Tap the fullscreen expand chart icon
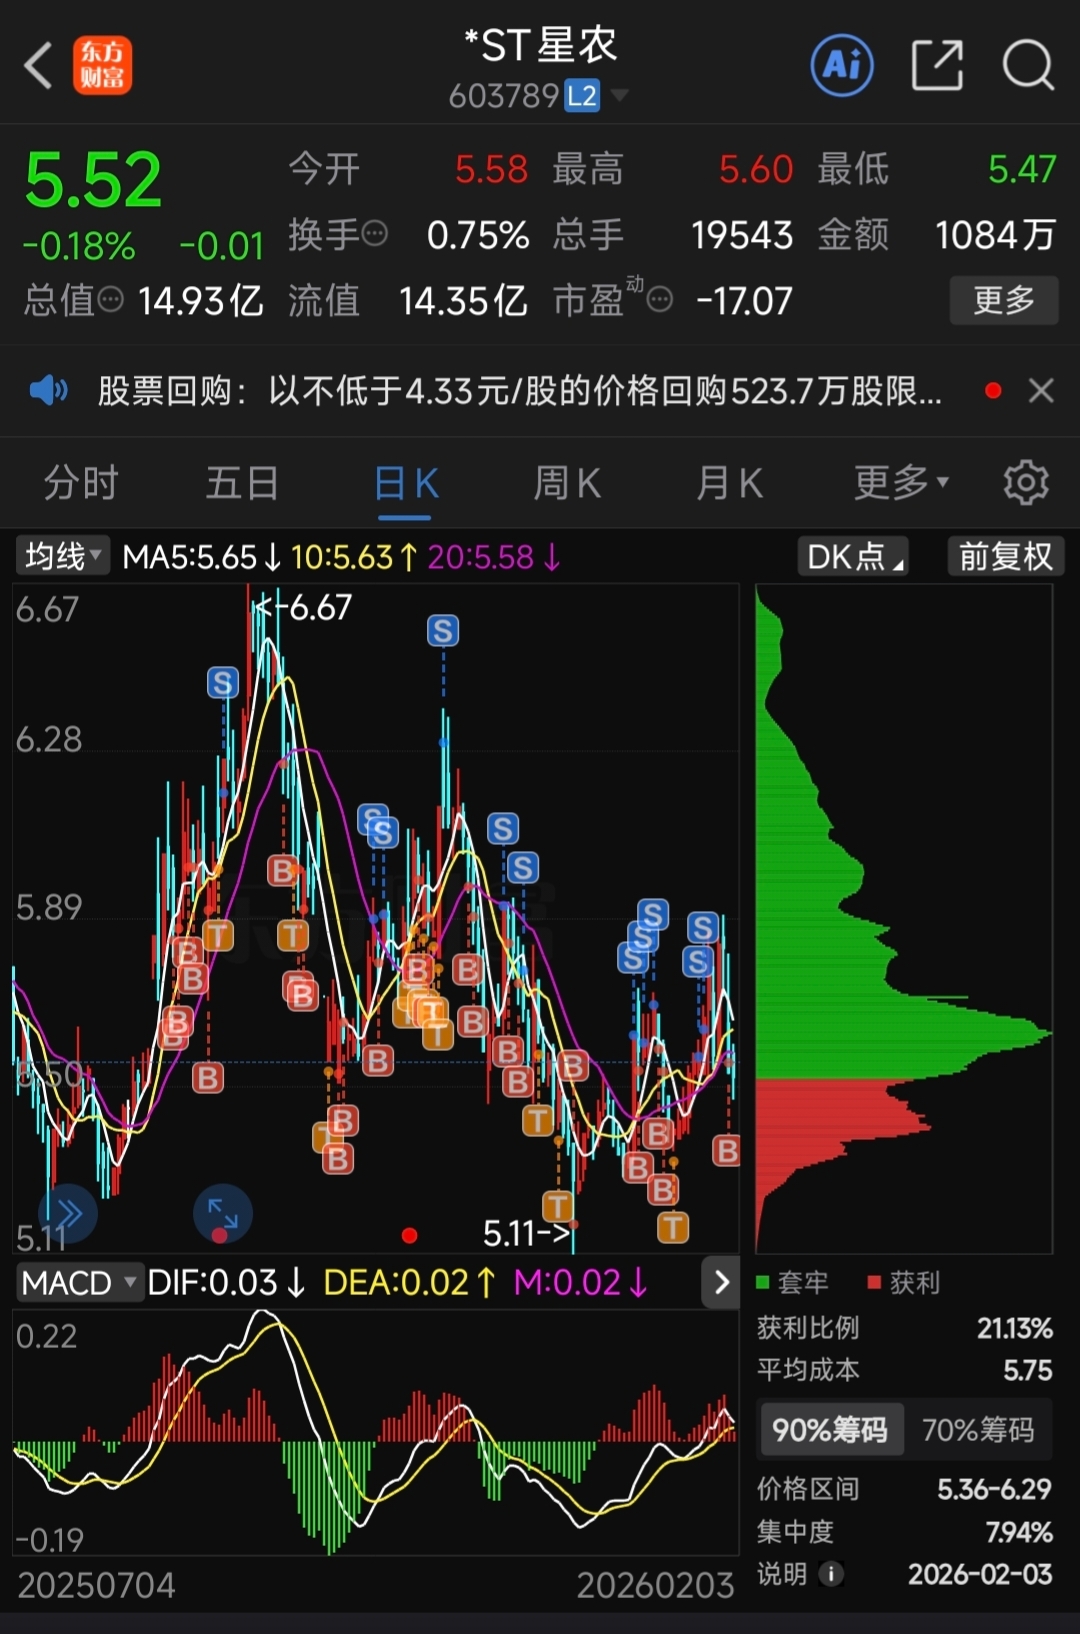 click(x=222, y=1214)
